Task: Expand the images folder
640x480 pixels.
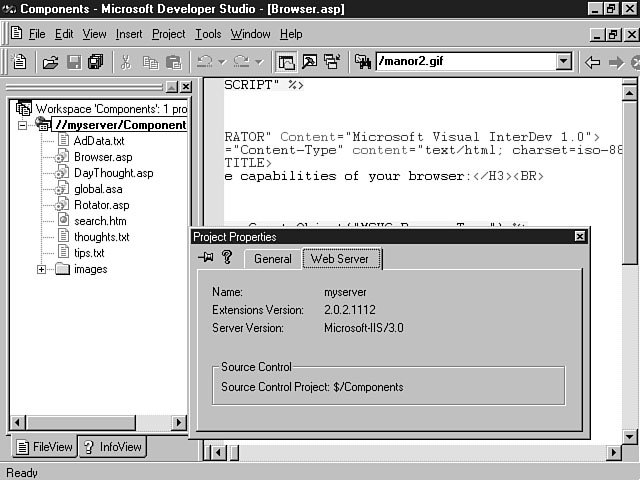Action: [x=41, y=269]
